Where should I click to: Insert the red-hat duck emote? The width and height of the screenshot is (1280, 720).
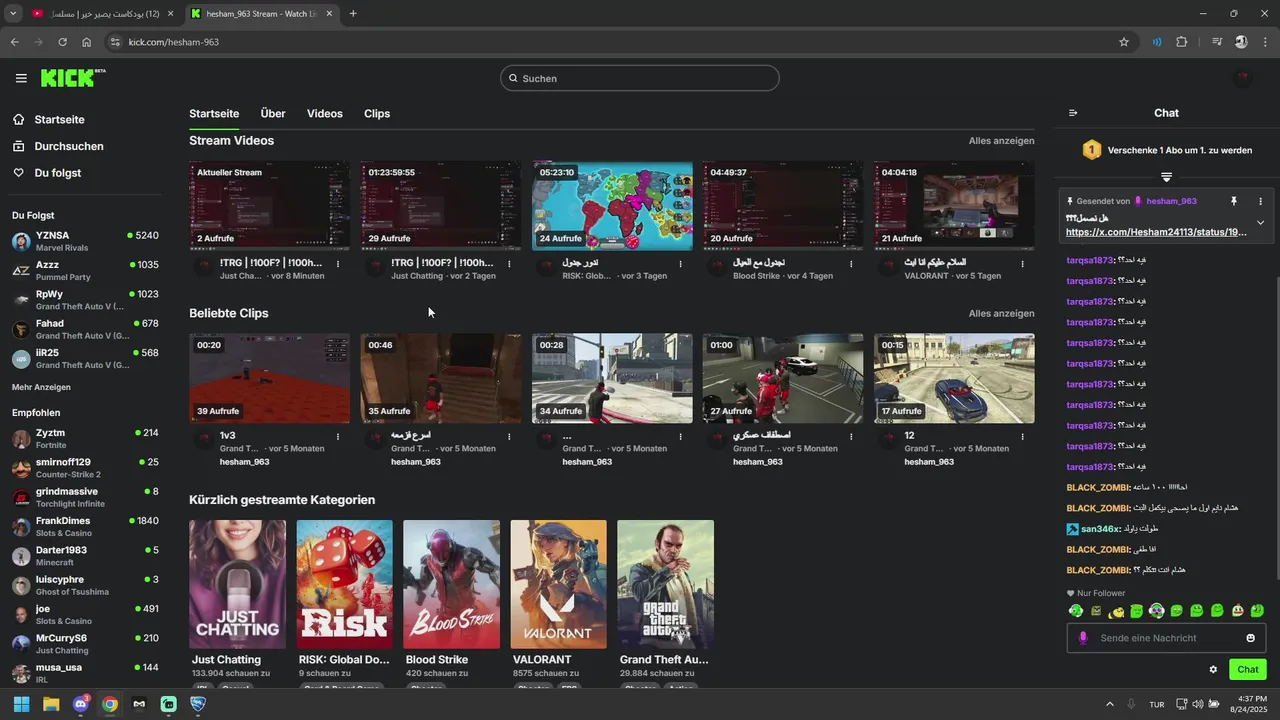pyautogui.click(x=1237, y=611)
